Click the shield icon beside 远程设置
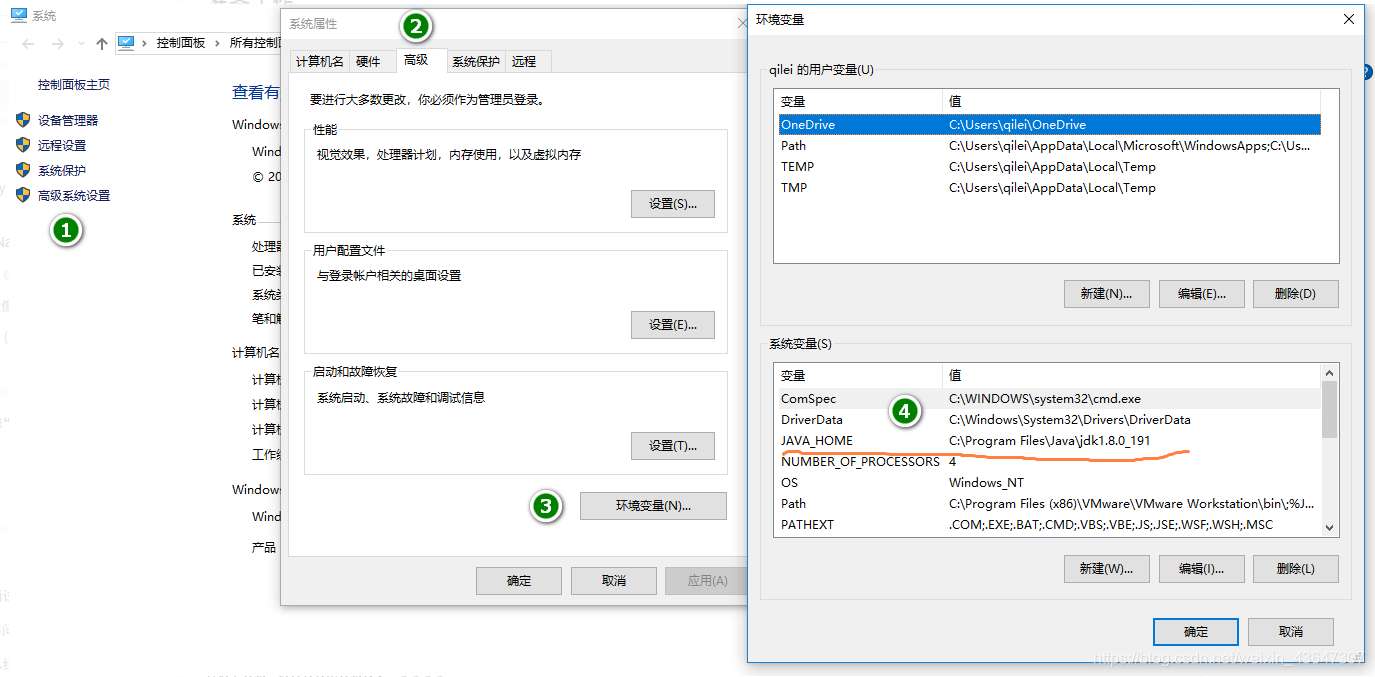Image resolution: width=1375 pixels, height=677 pixels. [x=23, y=145]
